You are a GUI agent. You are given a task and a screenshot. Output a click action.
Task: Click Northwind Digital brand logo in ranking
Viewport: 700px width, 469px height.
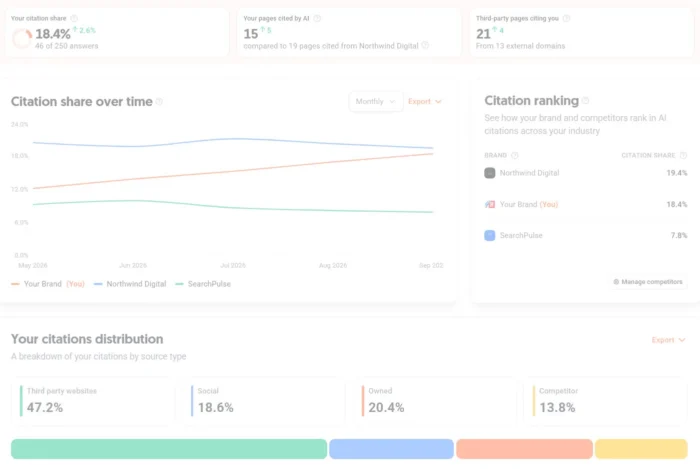click(x=490, y=173)
